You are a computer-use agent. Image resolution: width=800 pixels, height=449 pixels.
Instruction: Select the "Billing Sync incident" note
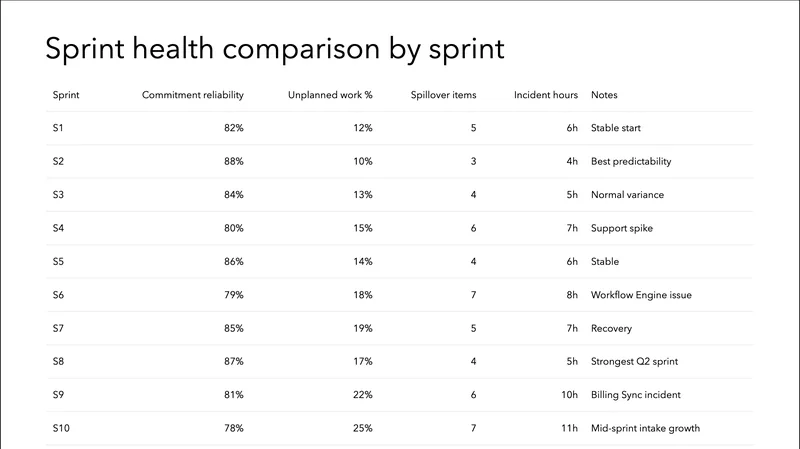tap(636, 395)
